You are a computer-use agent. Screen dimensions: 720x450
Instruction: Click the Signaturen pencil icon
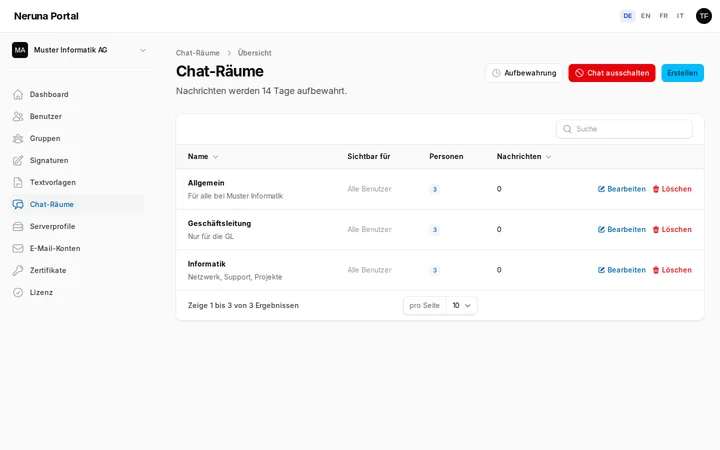pyautogui.click(x=18, y=161)
